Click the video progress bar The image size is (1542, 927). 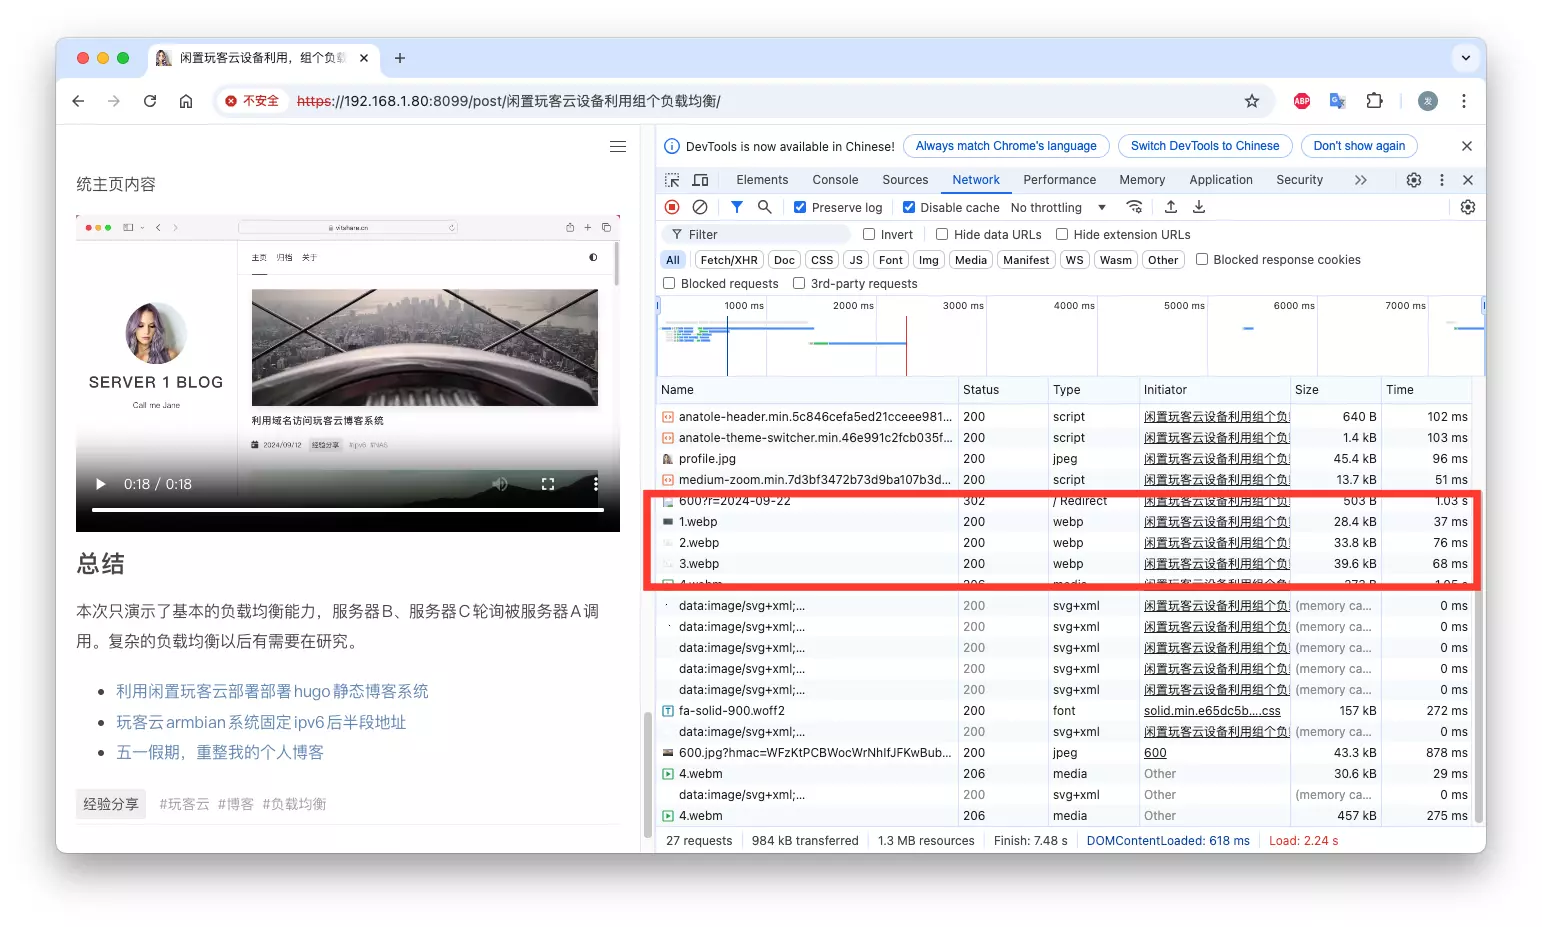(x=348, y=510)
